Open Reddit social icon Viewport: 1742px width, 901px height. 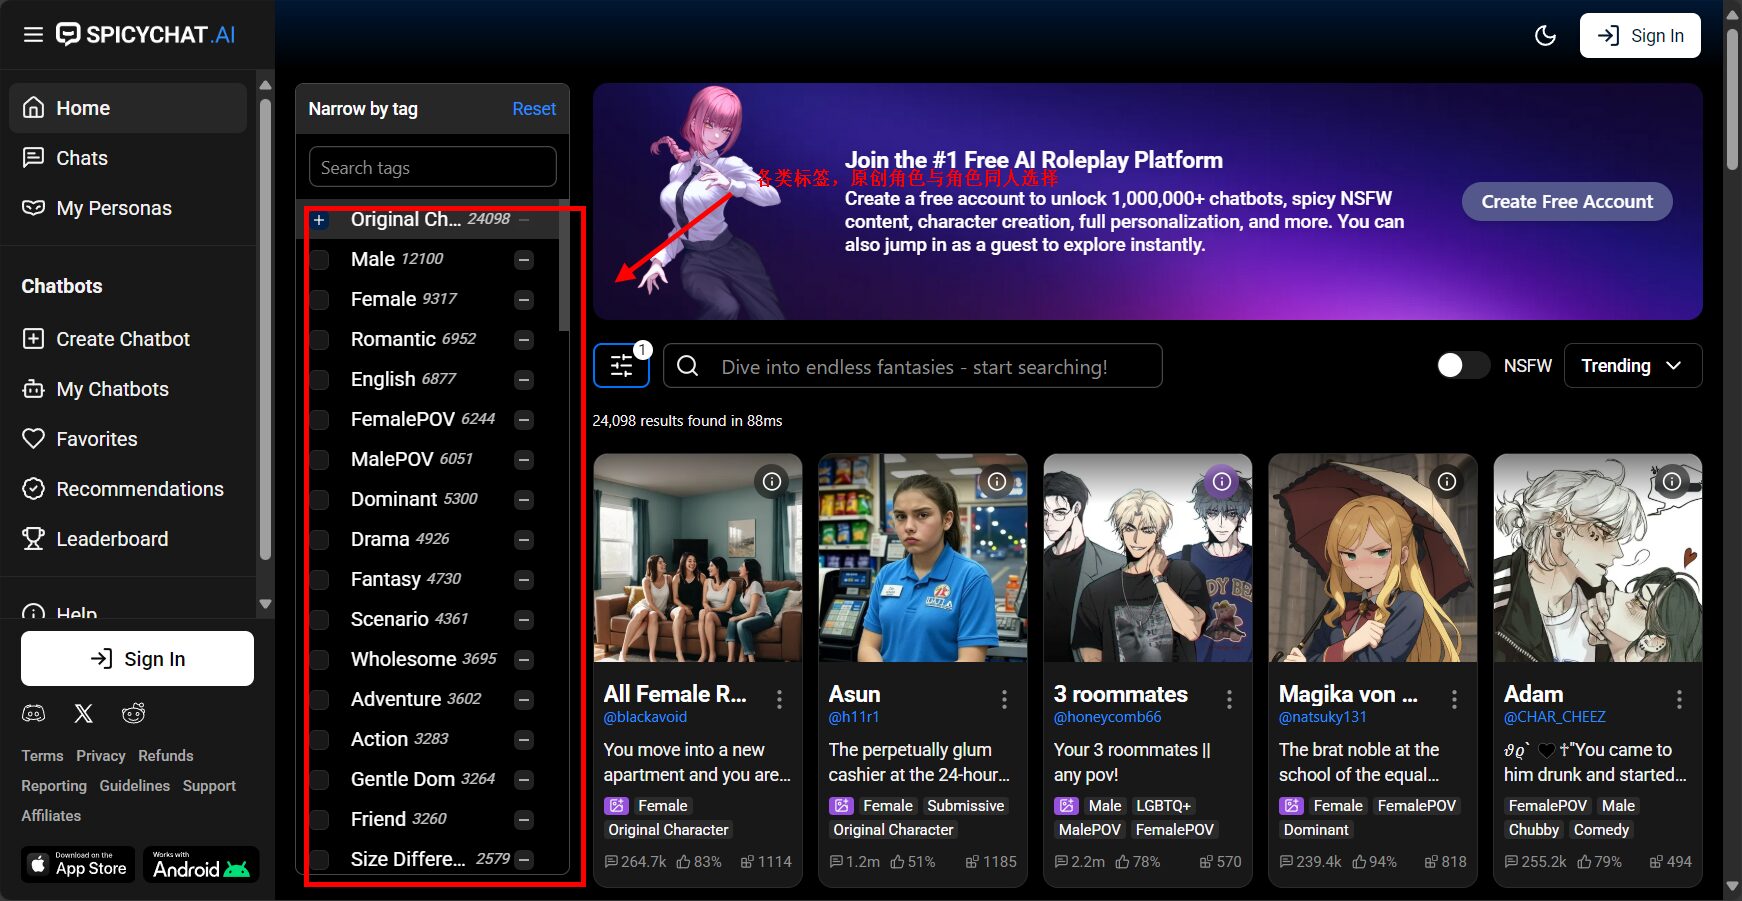133,713
